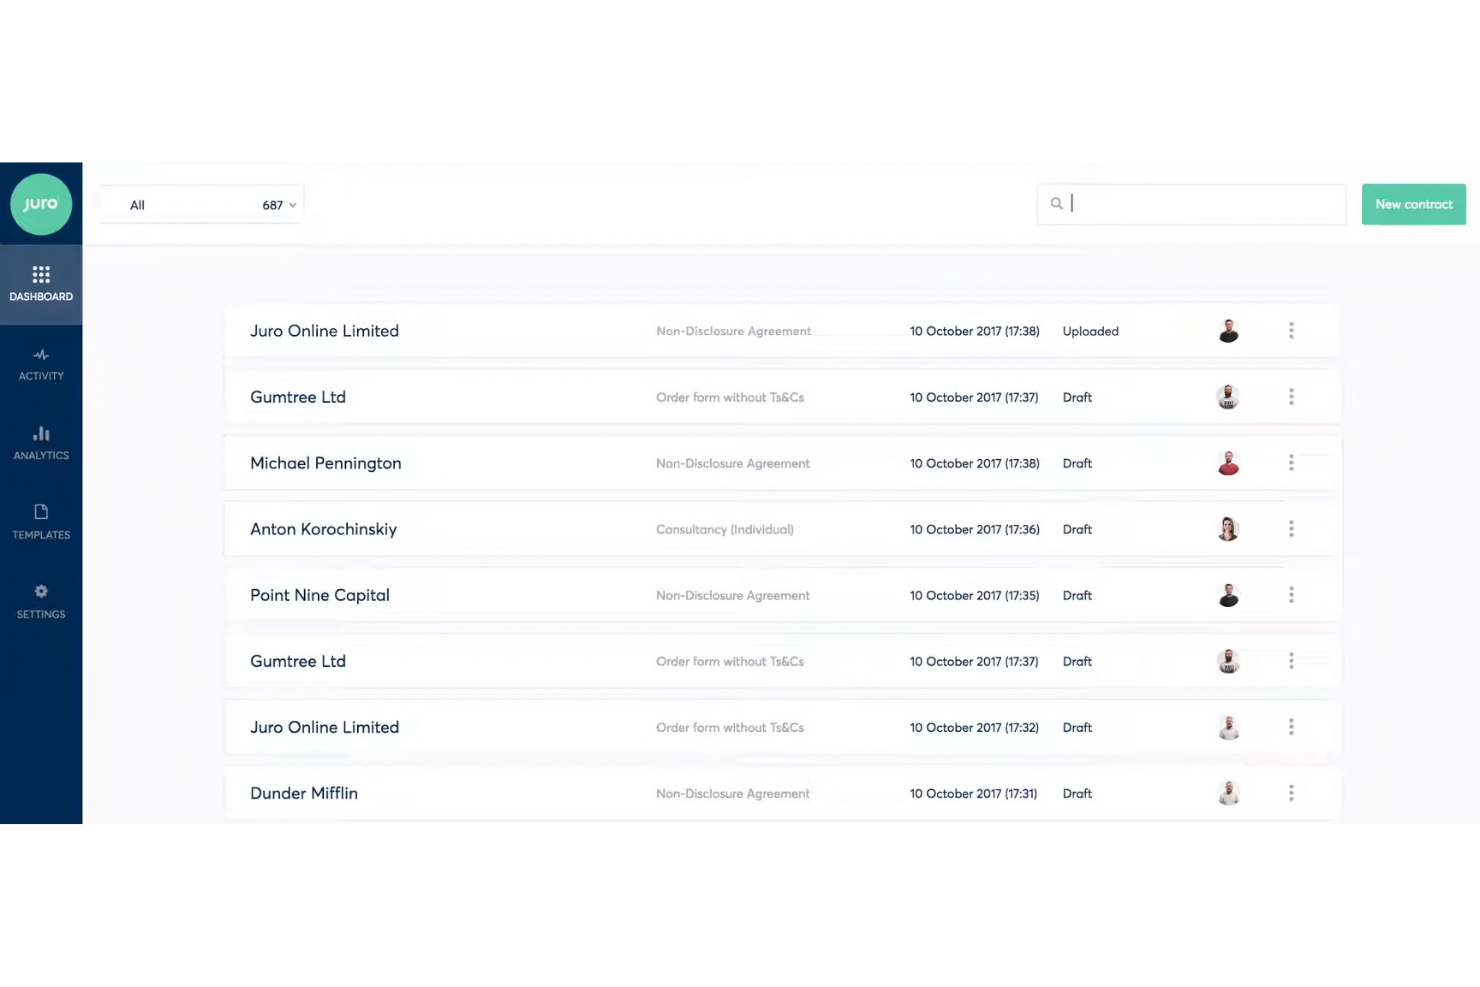Open the options menu for Dunder Mifflin

tap(1291, 792)
